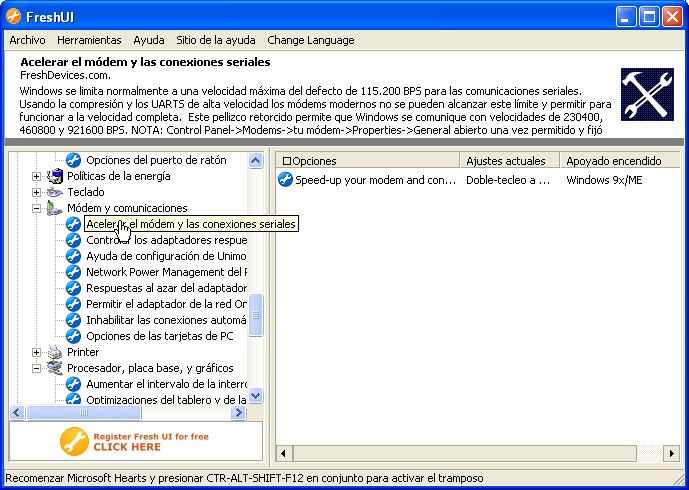The image size is (689, 490).
Task: Click wrench icon beside Inhabilitar las conexiones
Action: (x=73, y=320)
